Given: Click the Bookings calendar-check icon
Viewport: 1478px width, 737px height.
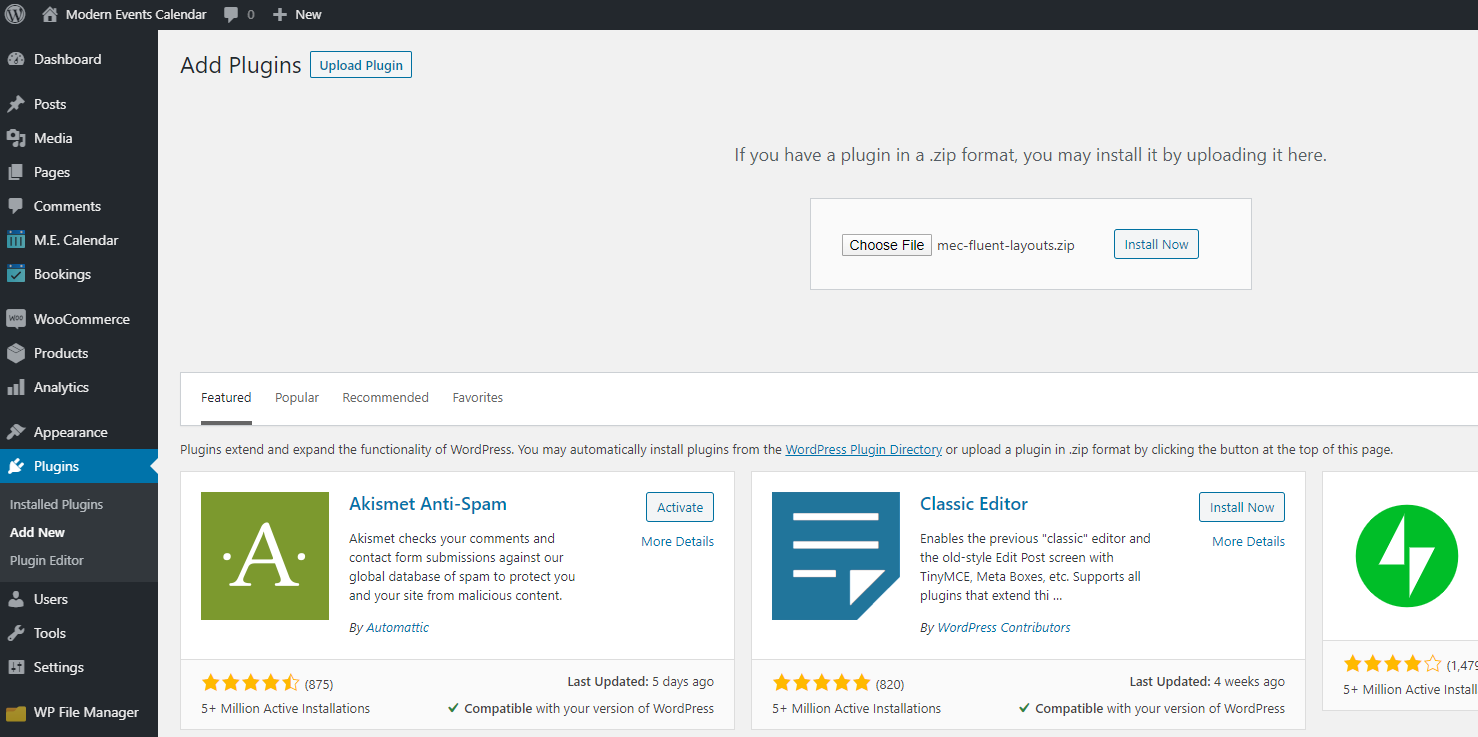Looking at the screenshot, I should pyautogui.click(x=16, y=274).
